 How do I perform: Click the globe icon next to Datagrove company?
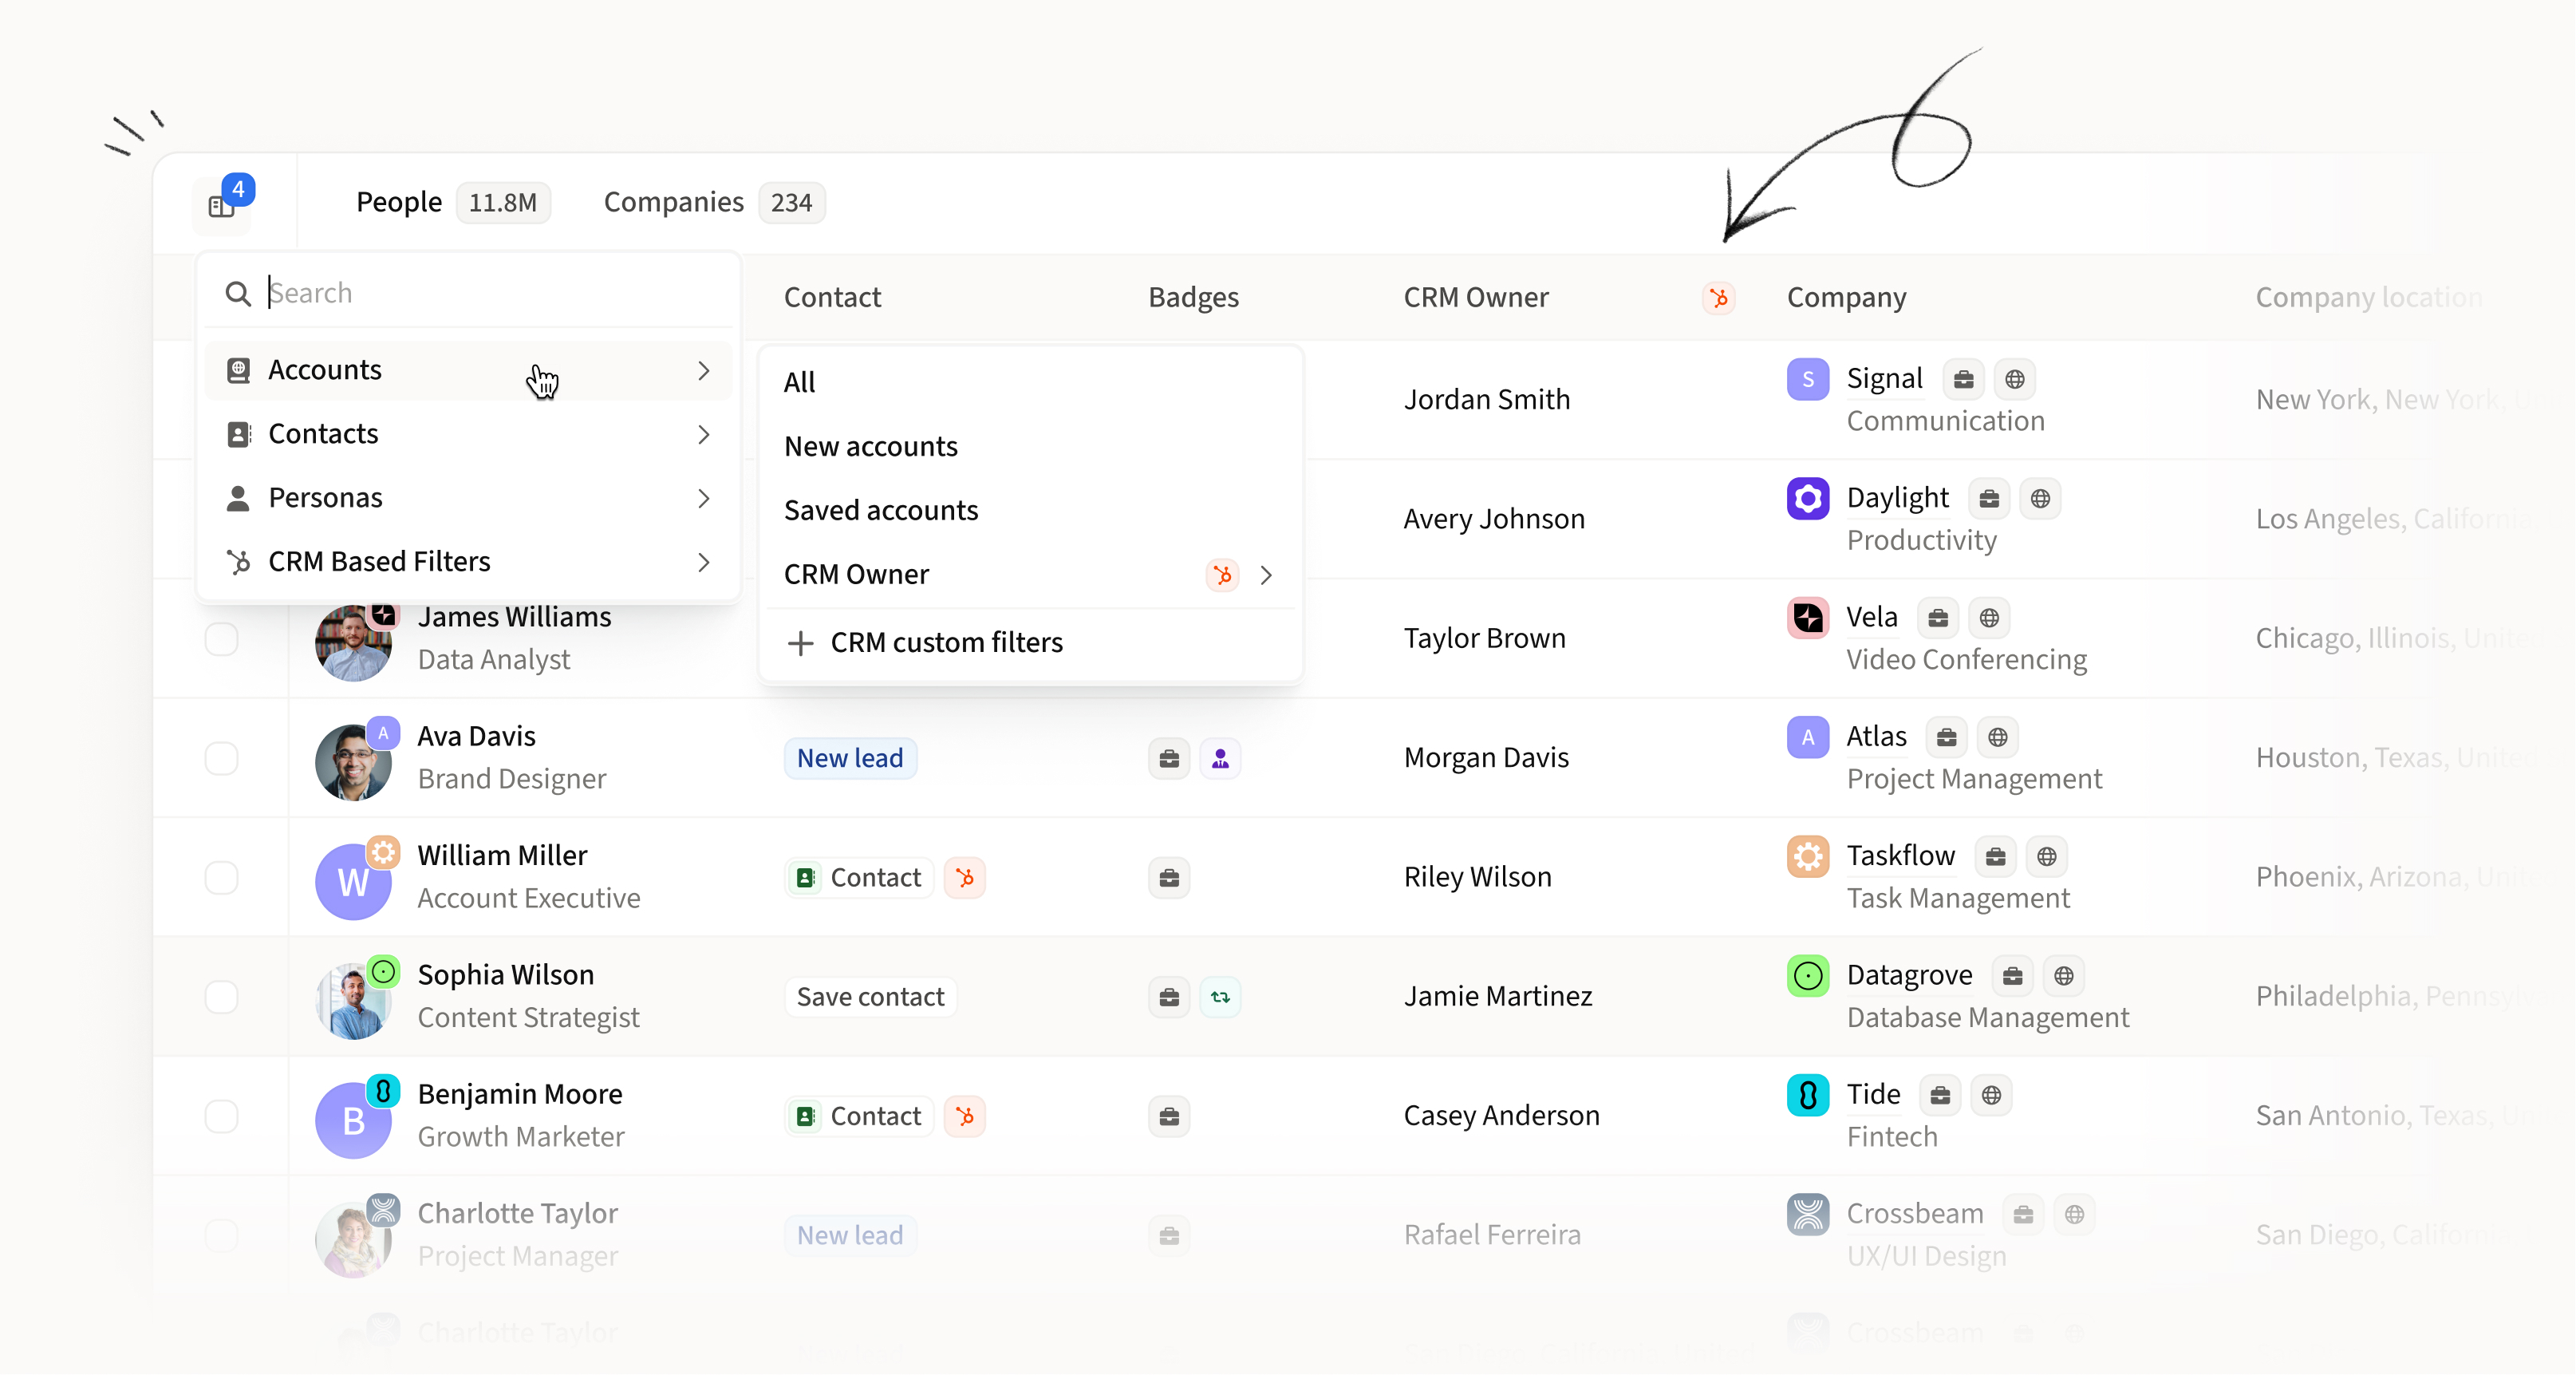coord(2064,976)
